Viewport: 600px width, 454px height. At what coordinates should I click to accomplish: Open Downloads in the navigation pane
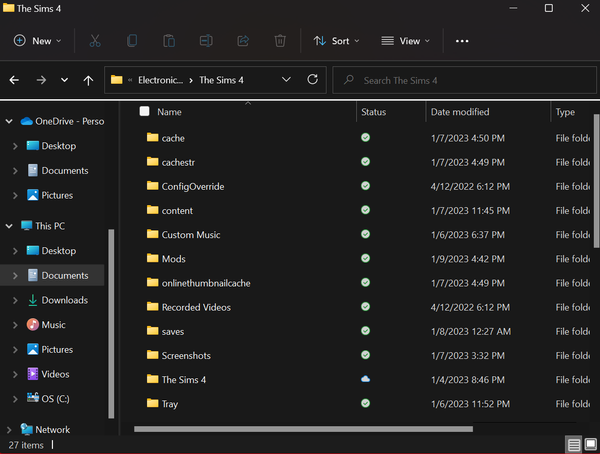tap(65, 300)
